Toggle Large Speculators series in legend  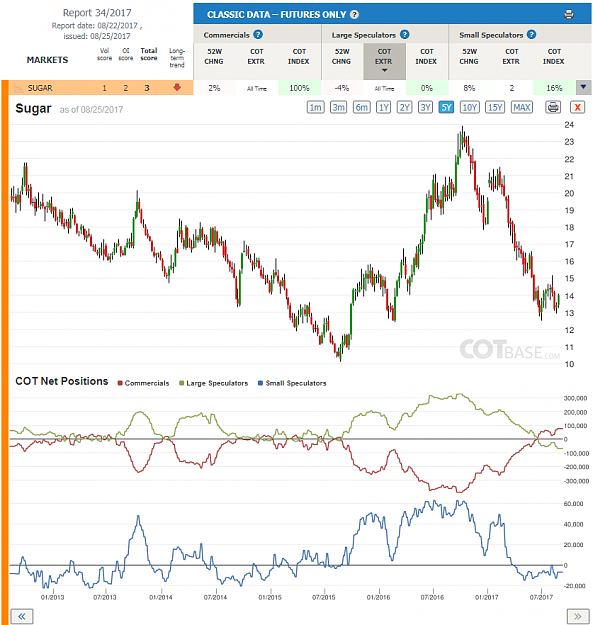(214, 383)
